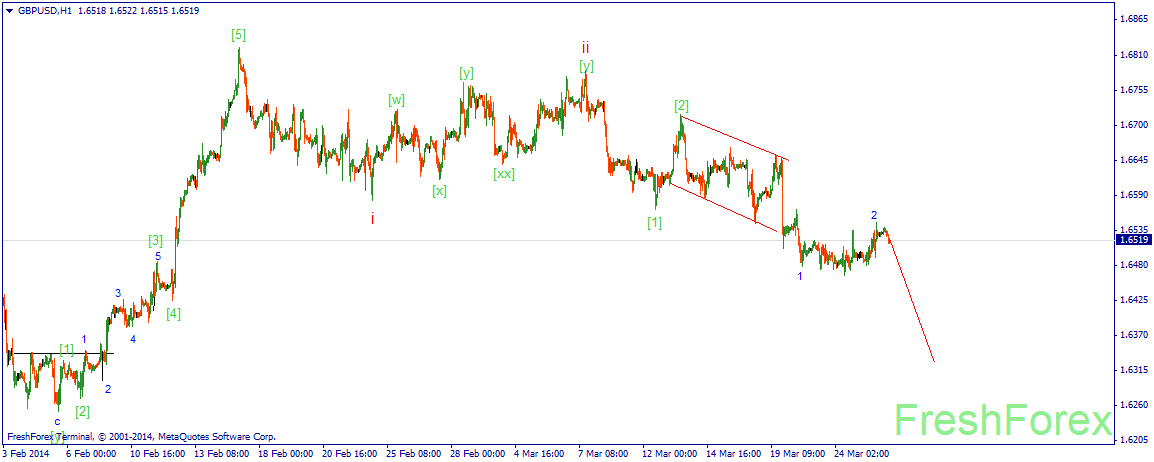Screen dimensions: 1154x462
Task: Select the red ii wave label
Action: click(x=585, y=48)
